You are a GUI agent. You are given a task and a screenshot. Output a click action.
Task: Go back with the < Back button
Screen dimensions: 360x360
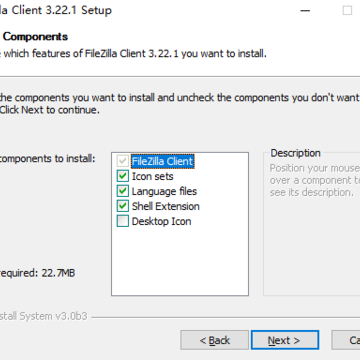pos(215,340)
